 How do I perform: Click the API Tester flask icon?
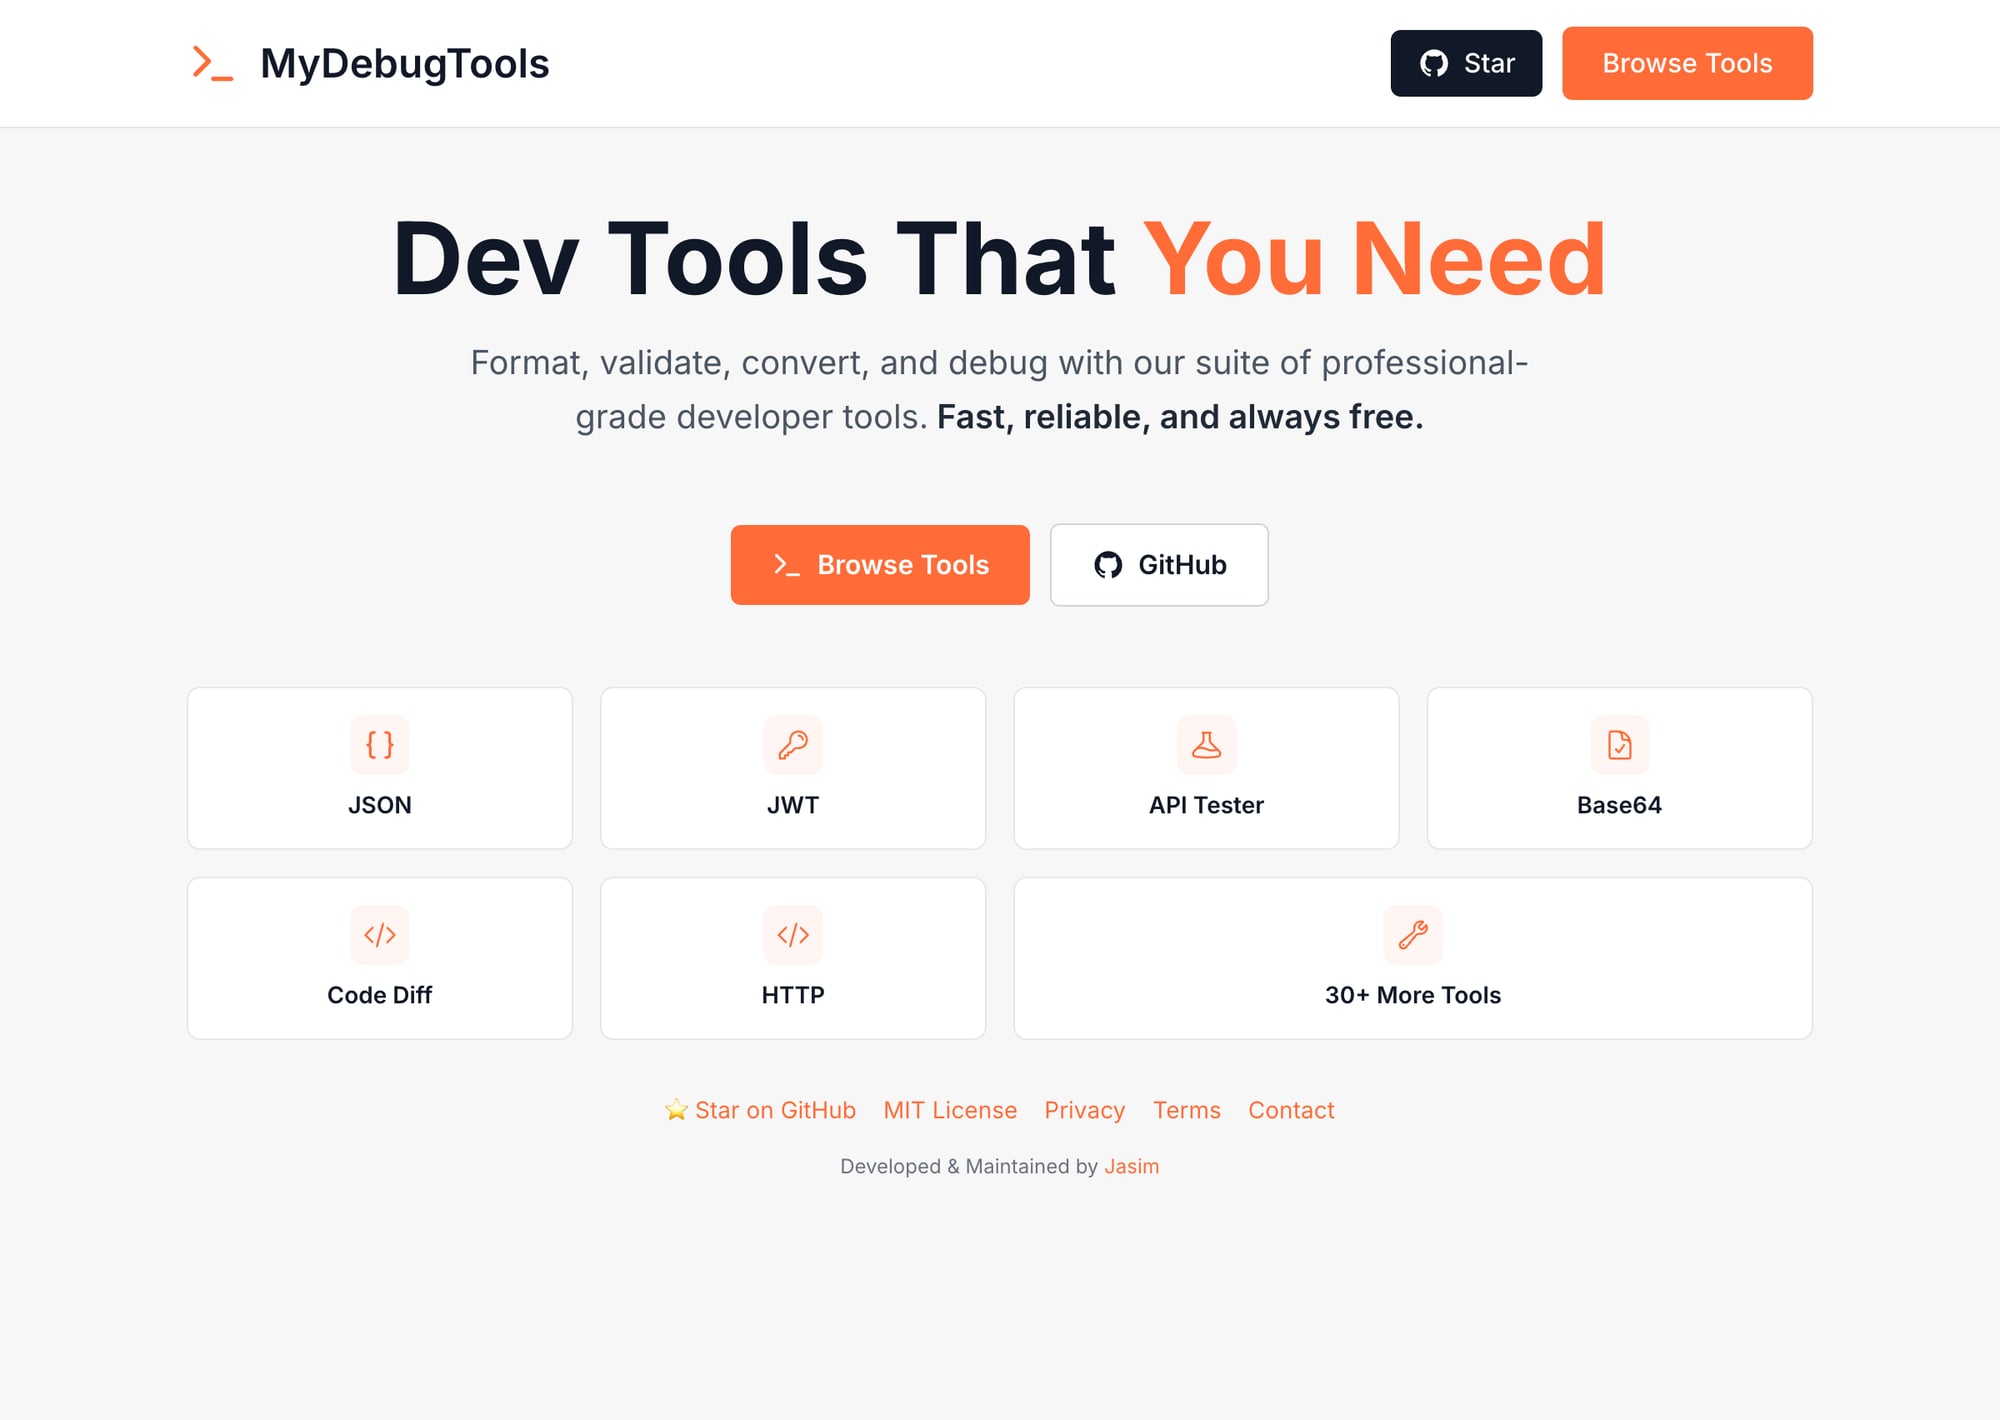pos(1206,745)
